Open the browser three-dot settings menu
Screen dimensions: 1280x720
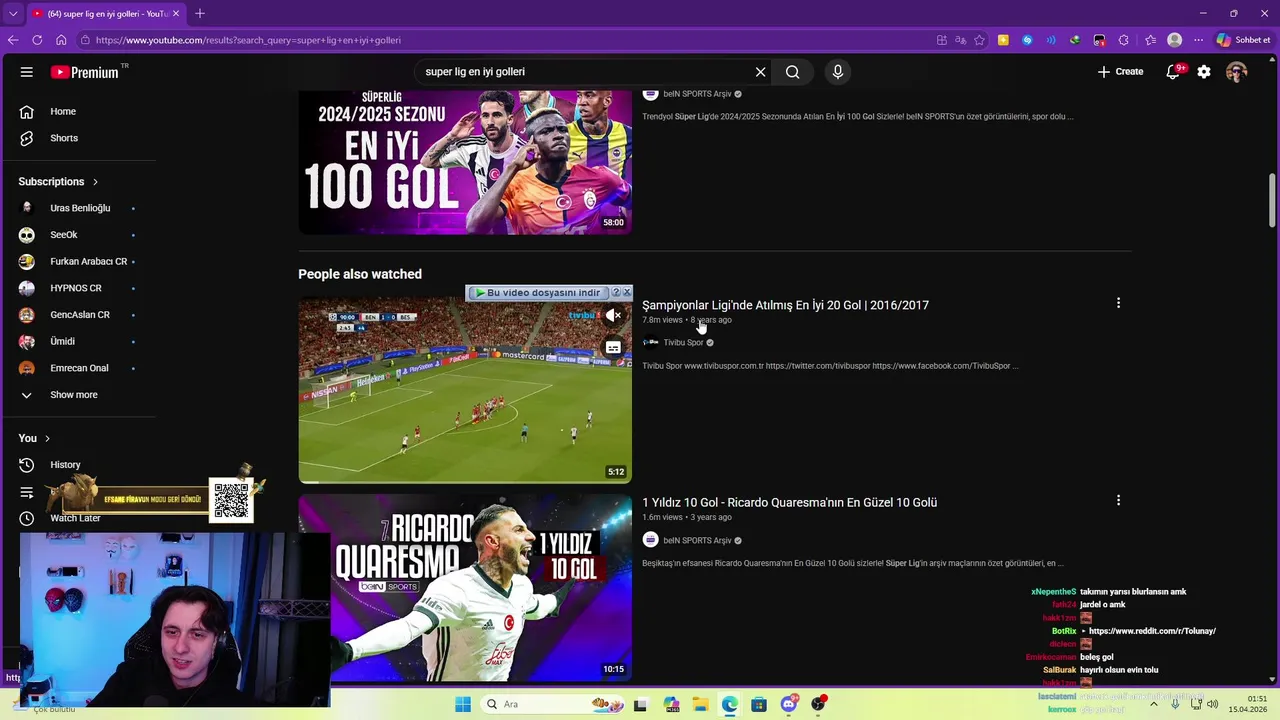pyautogui.click(x=1198, y=40)
